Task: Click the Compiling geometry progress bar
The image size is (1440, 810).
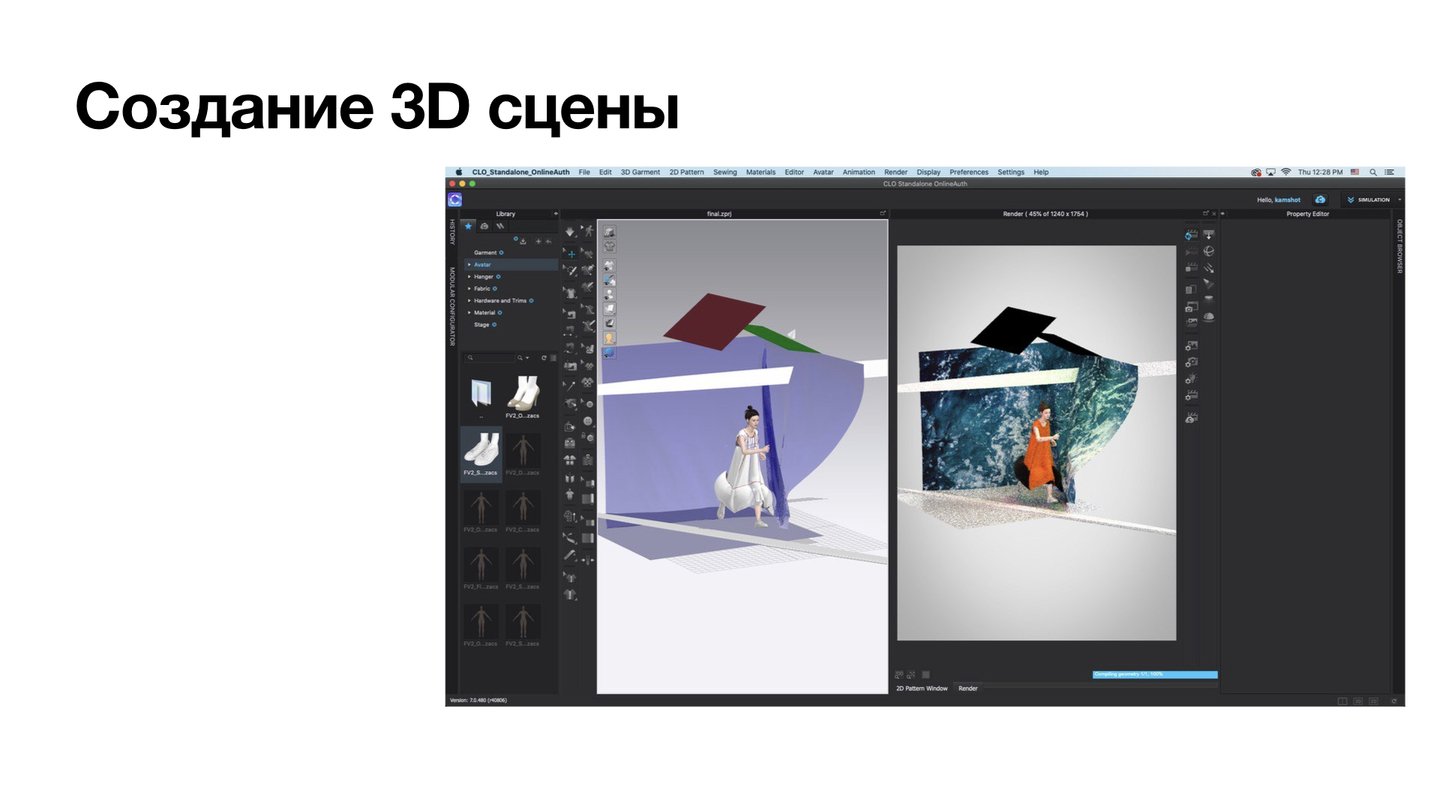Action: 1155,675
